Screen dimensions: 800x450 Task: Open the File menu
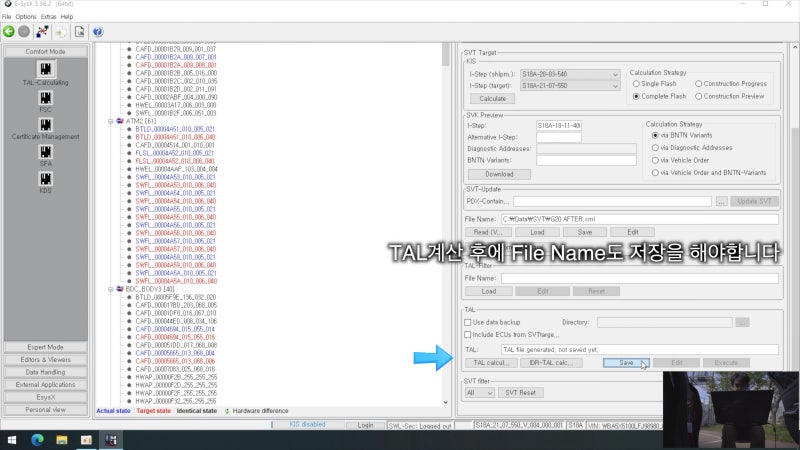[7, 17]
